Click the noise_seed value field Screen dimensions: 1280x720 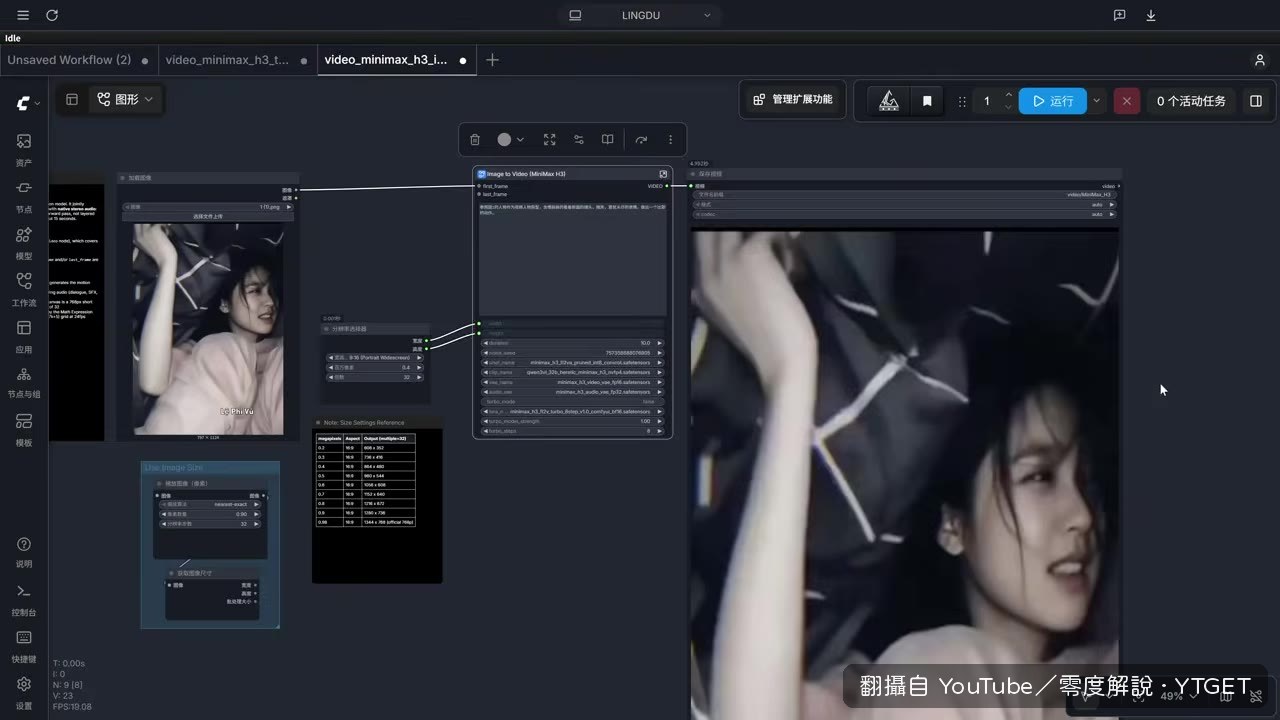coord(572,353)
